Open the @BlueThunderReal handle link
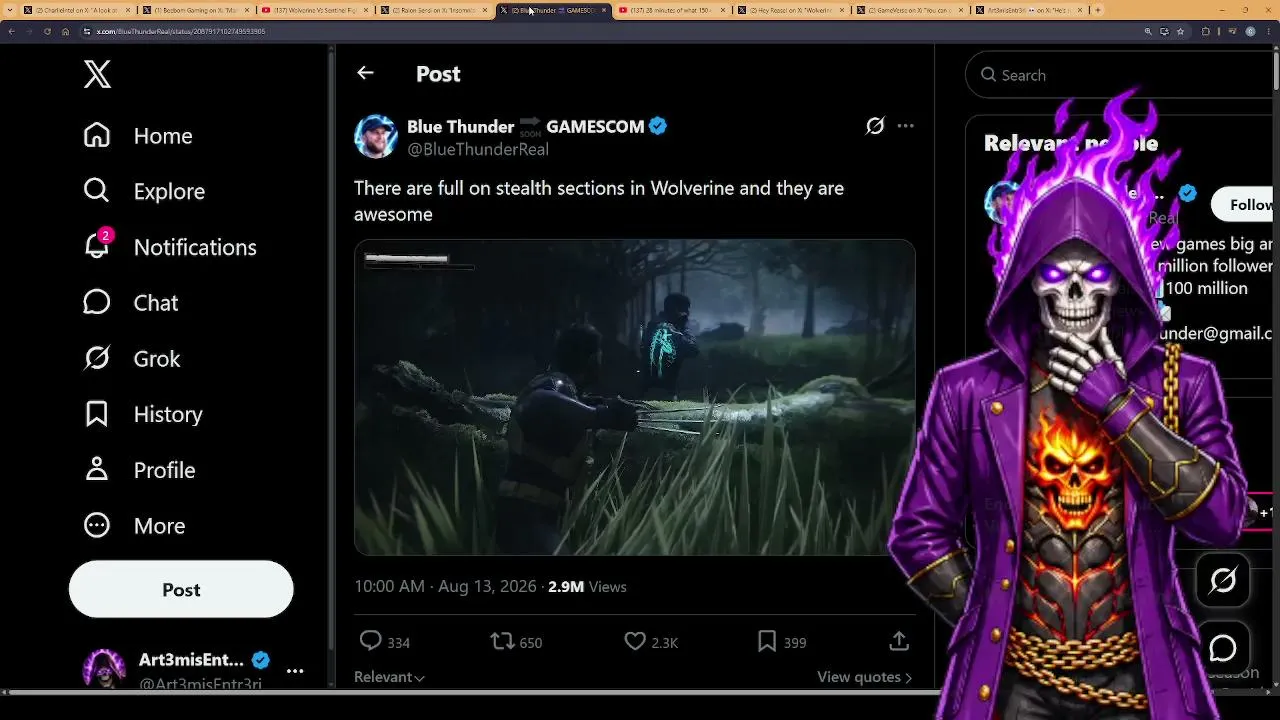Screen dimensions: 1280x720 (478, 149)
